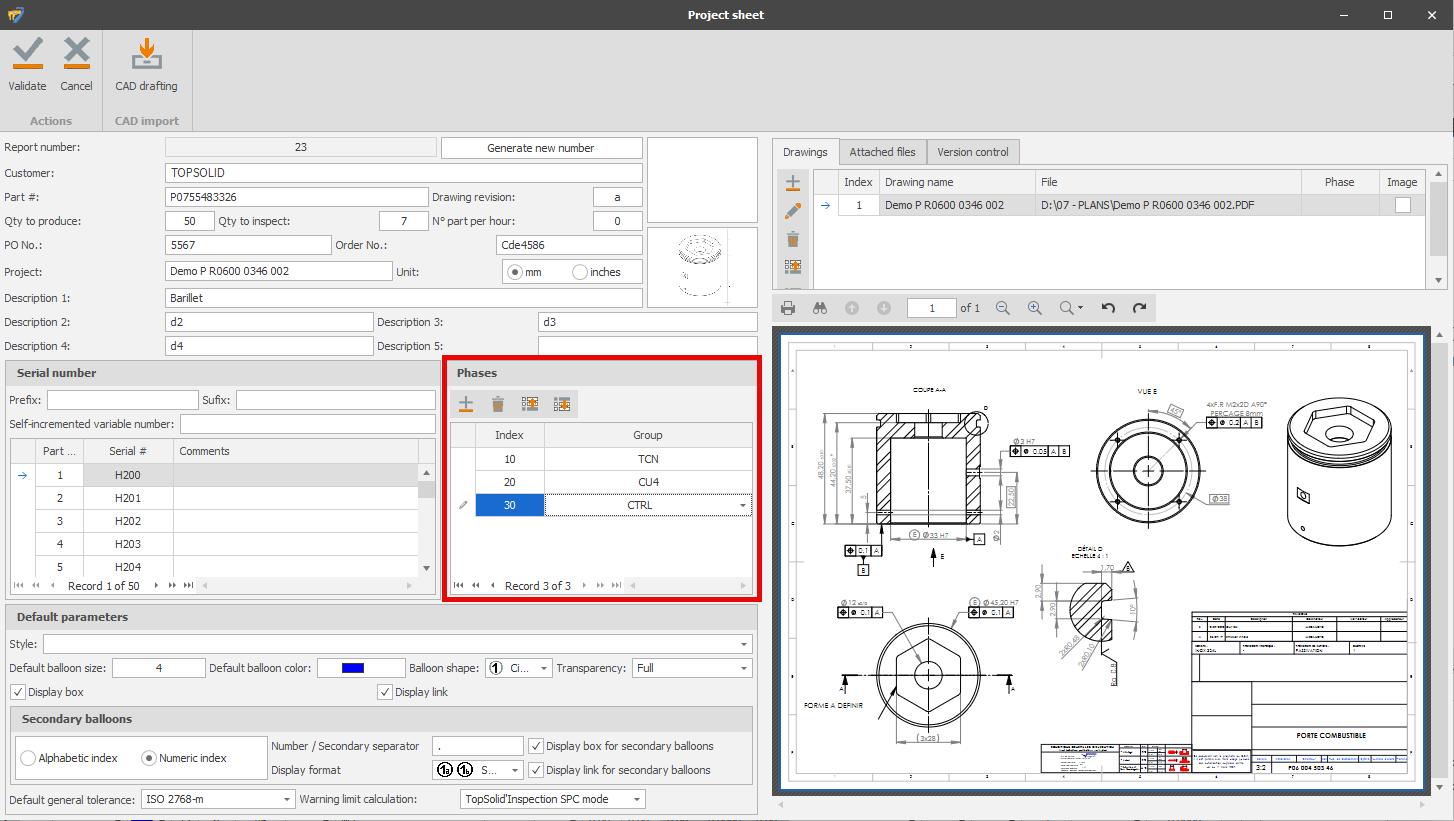The width and height of the screenshot is (1454, 821).
Task: Select the inches unit radio button
Action: 580,272
